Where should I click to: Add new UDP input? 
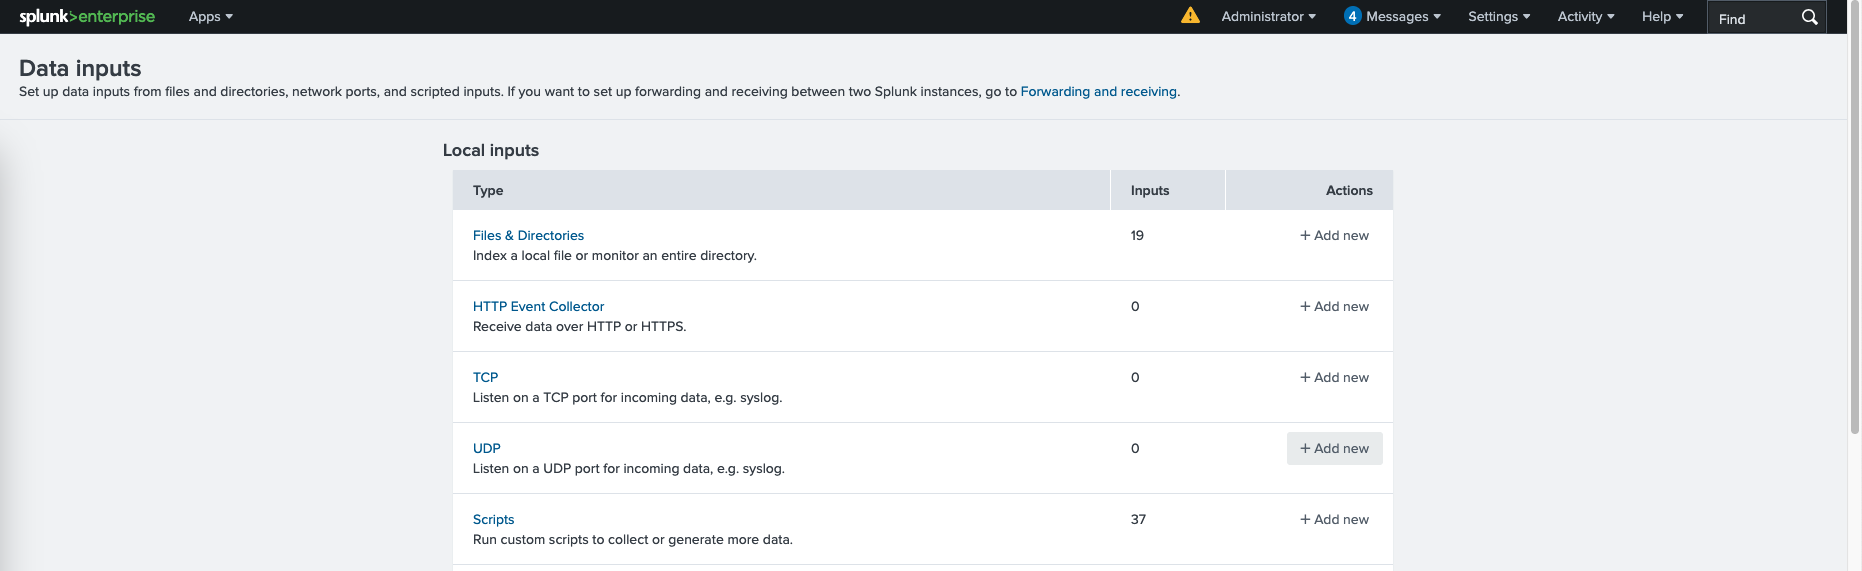point(1334,449)
